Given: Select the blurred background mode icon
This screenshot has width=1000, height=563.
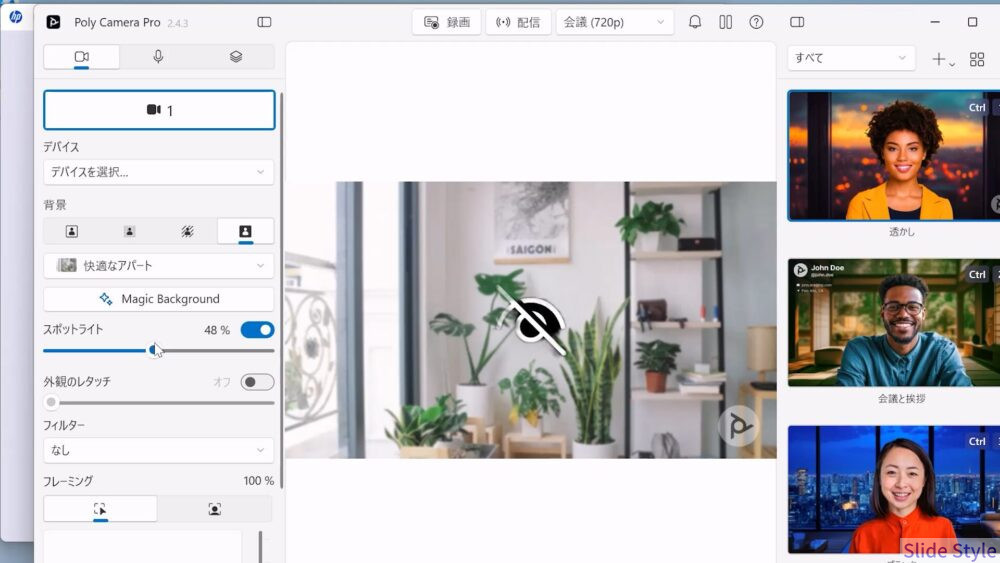Looking at the screenshot, I should (x=129, y=231).
